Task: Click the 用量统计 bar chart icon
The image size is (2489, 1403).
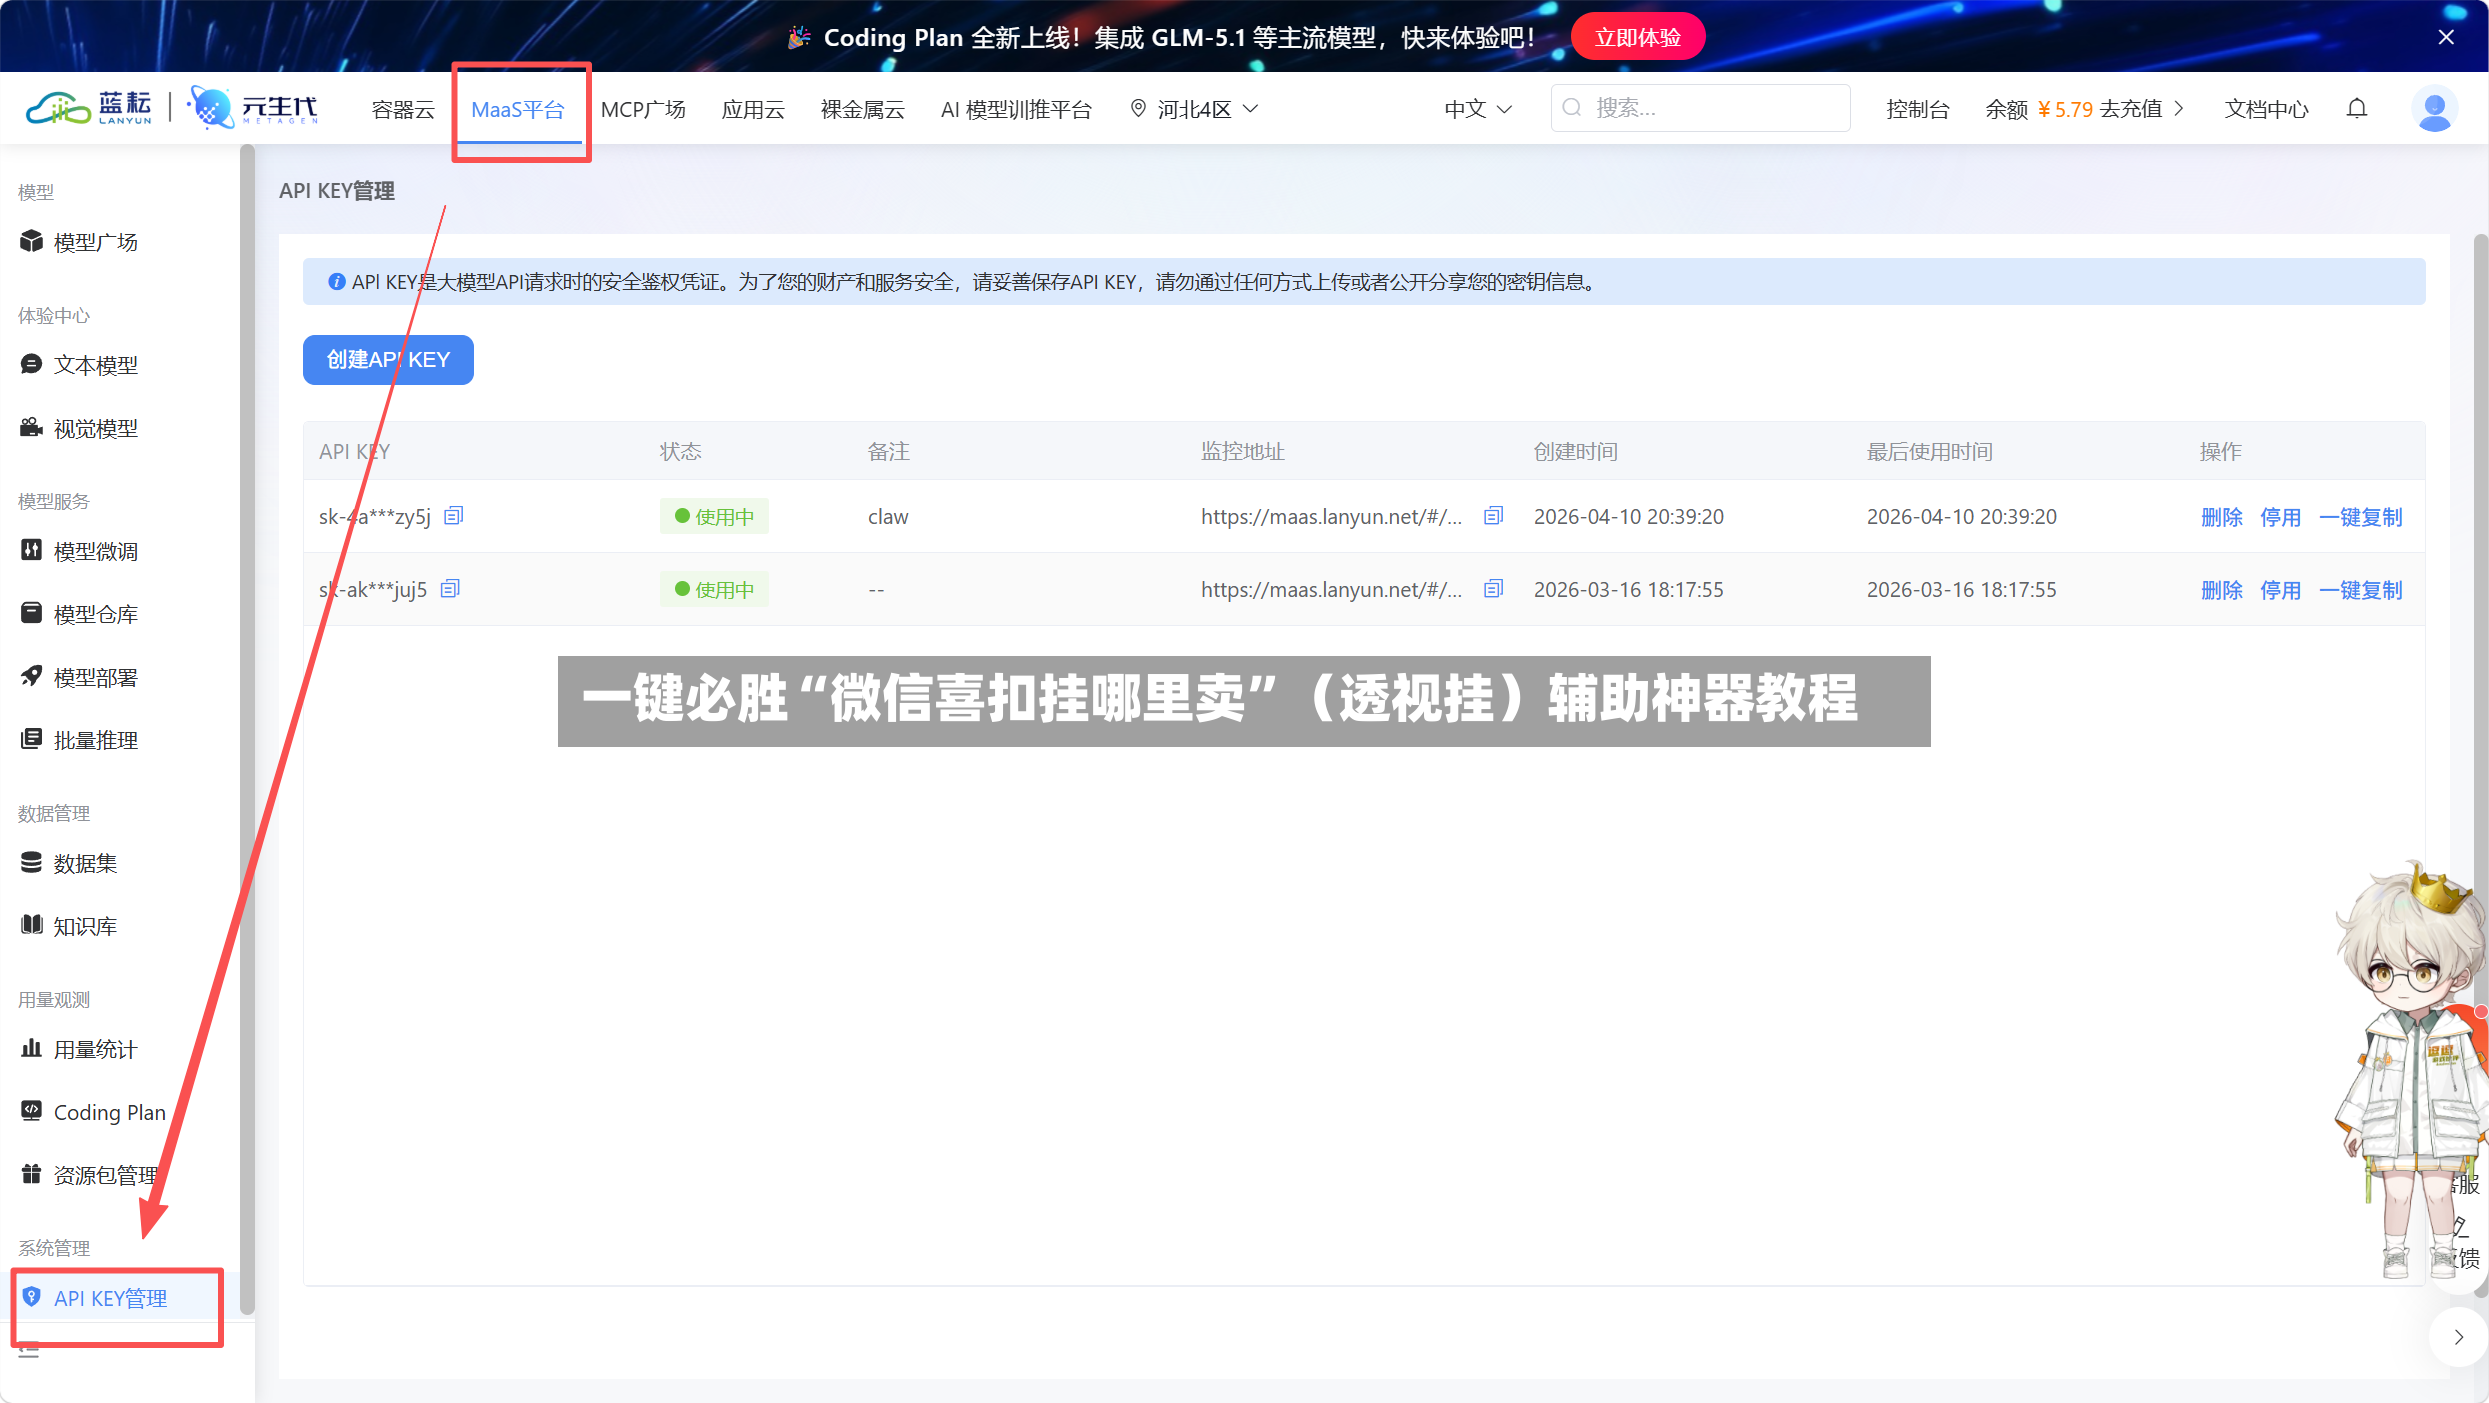Action: coord(32,1048)
